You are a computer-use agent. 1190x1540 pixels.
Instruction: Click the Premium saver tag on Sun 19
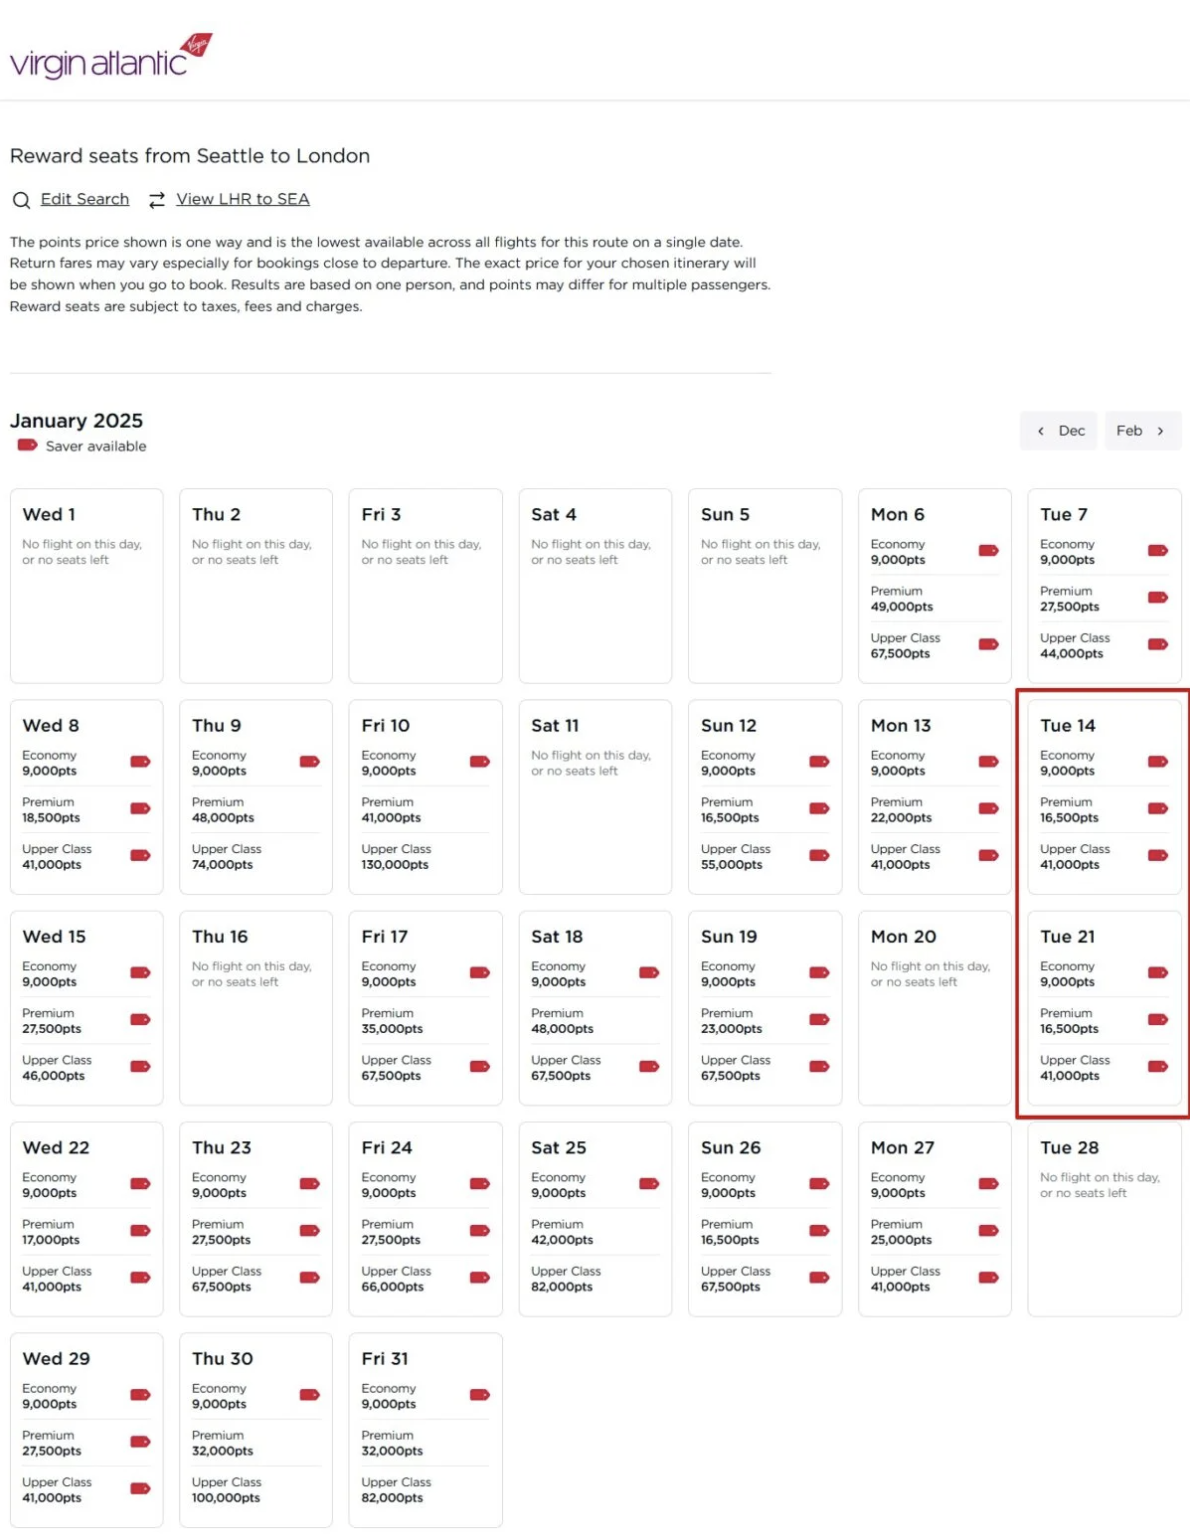click(819, 1019)
